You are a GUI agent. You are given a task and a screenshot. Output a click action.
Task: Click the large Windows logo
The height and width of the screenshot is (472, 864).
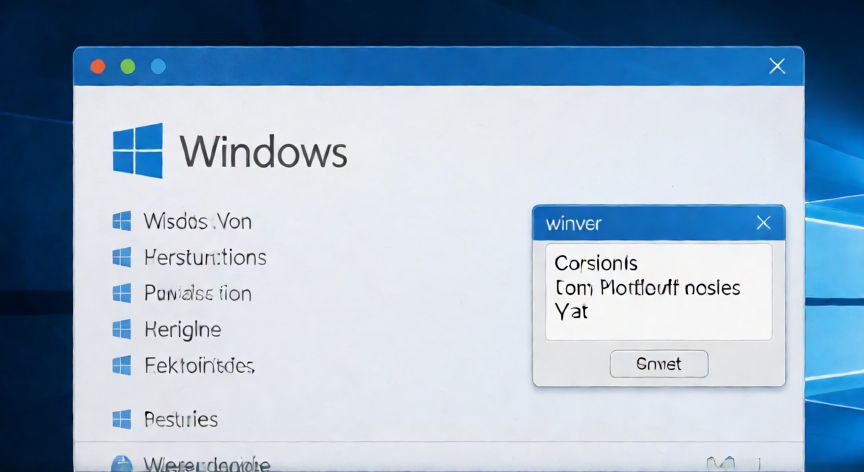point(138,150)
